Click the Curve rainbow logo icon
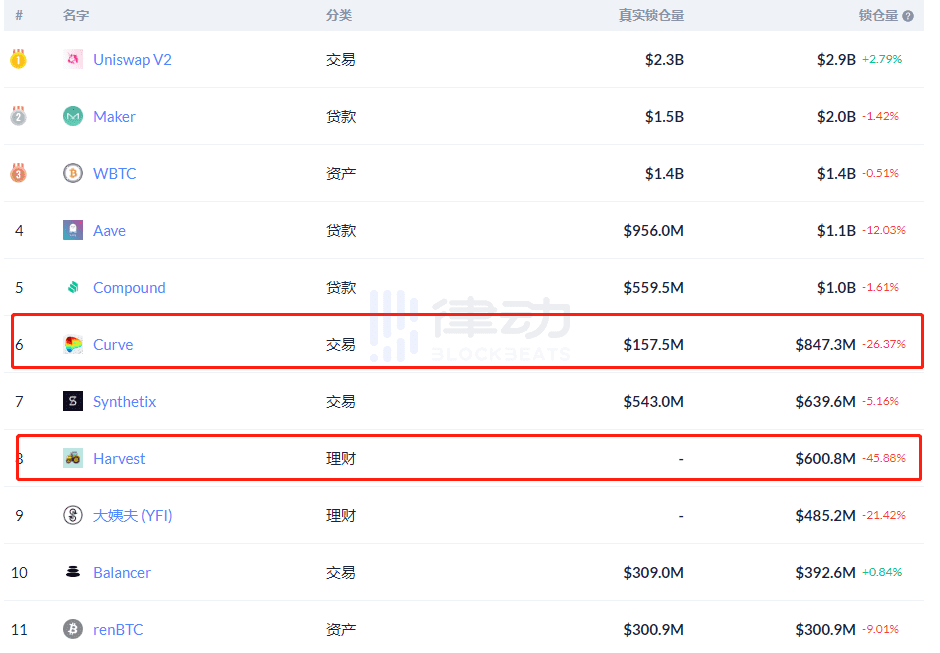 click(72, 344)
